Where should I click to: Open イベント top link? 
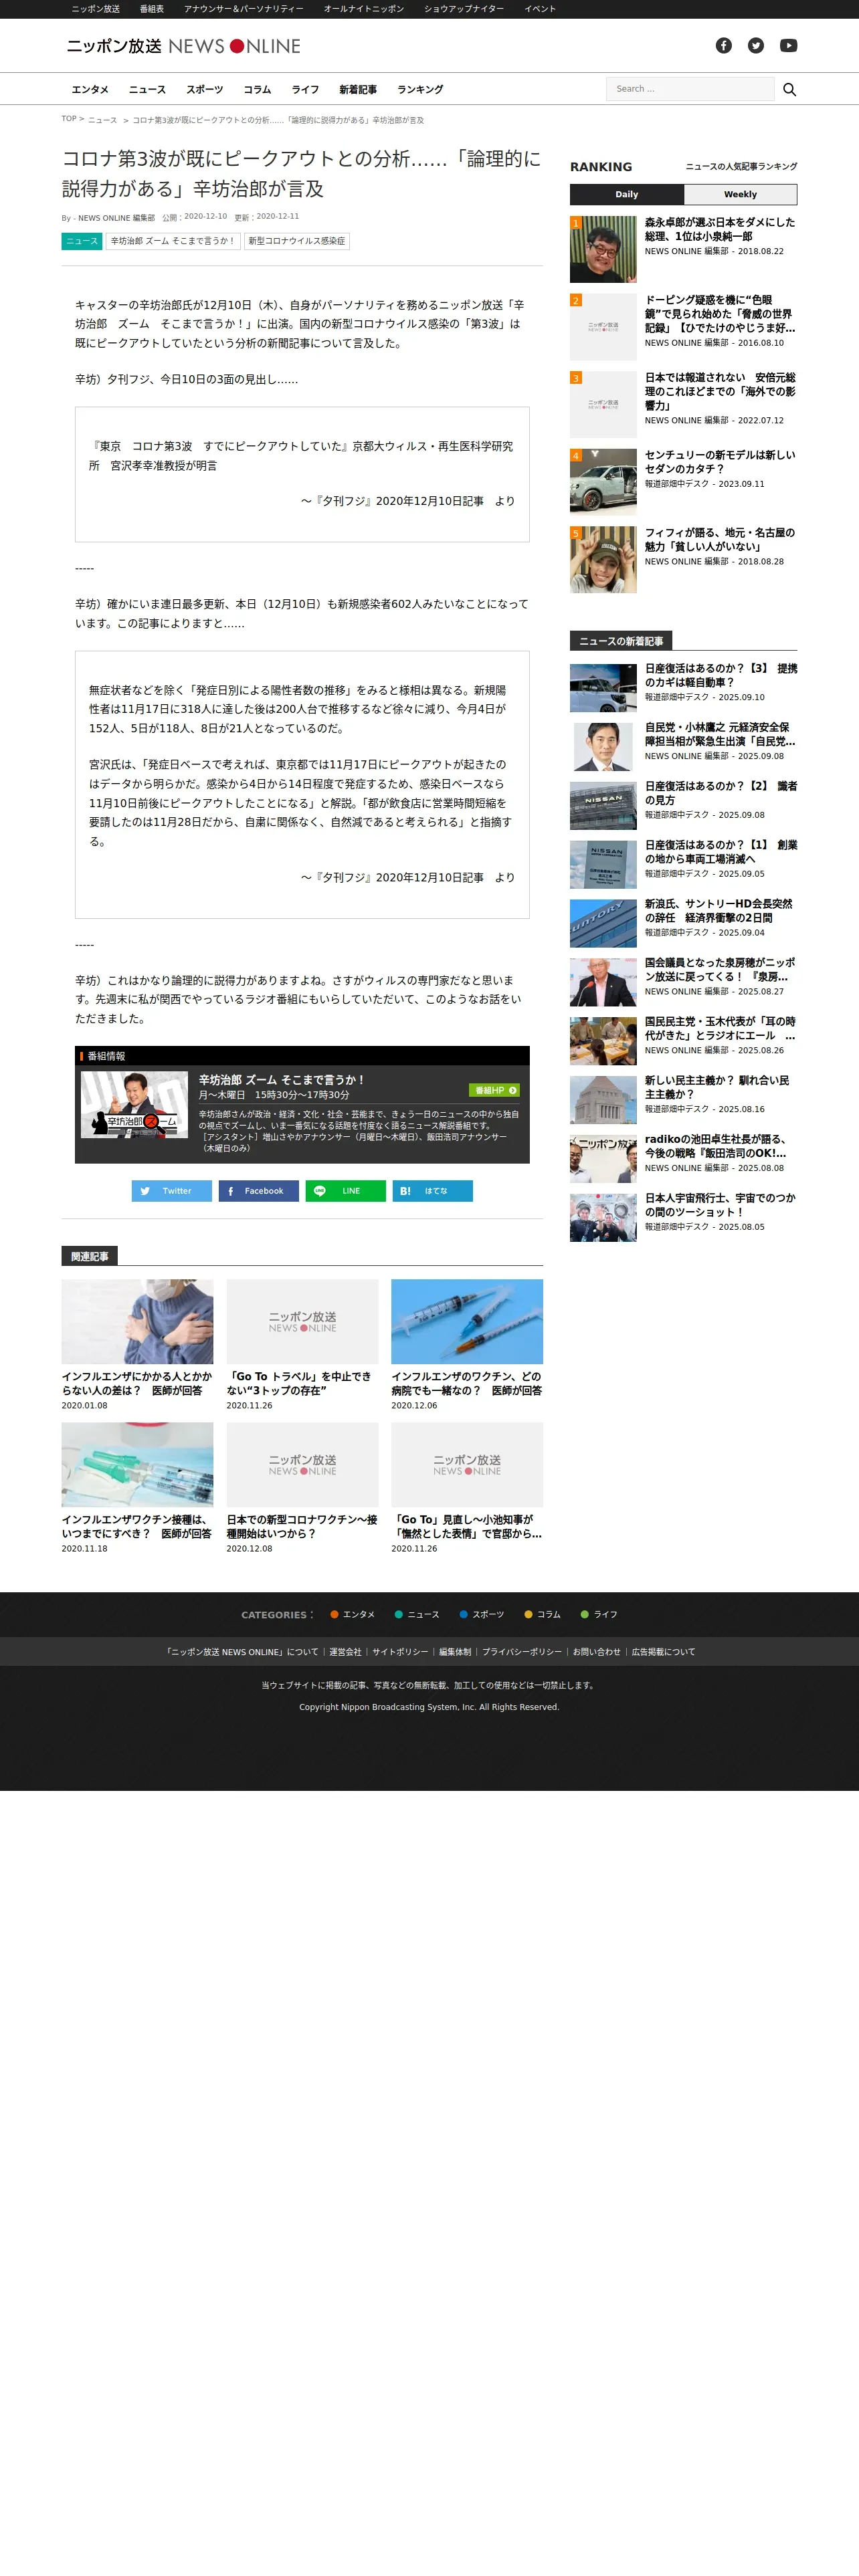540,9
